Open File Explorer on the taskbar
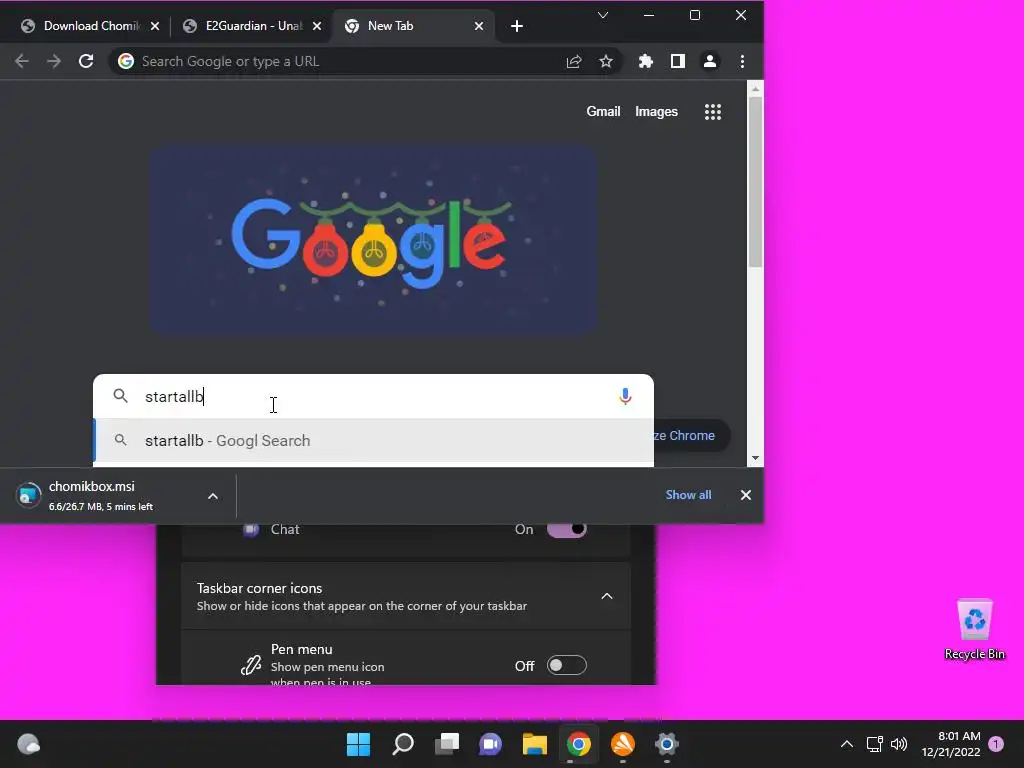The width and height of the screenshot is (1024, 768). (535, 744)
